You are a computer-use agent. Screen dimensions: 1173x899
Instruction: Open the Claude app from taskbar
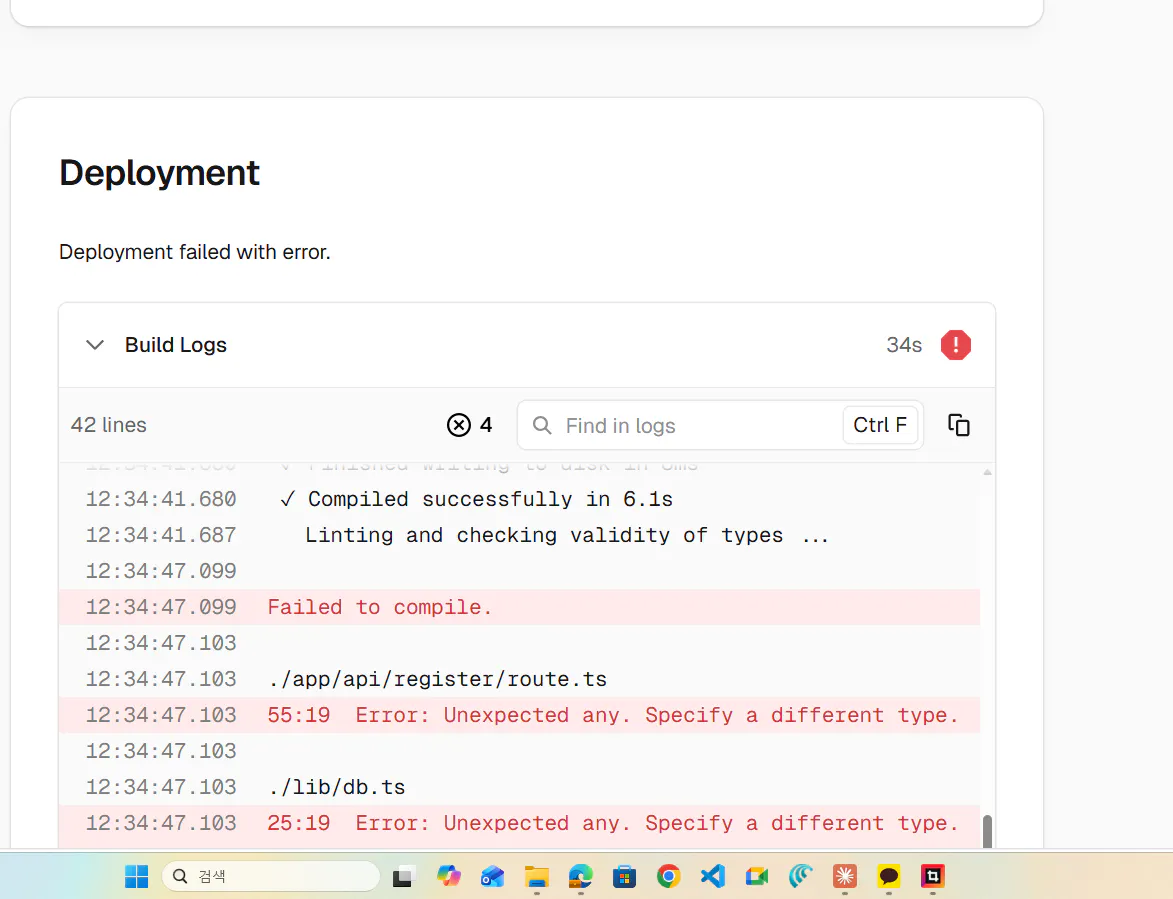(845, 877)
